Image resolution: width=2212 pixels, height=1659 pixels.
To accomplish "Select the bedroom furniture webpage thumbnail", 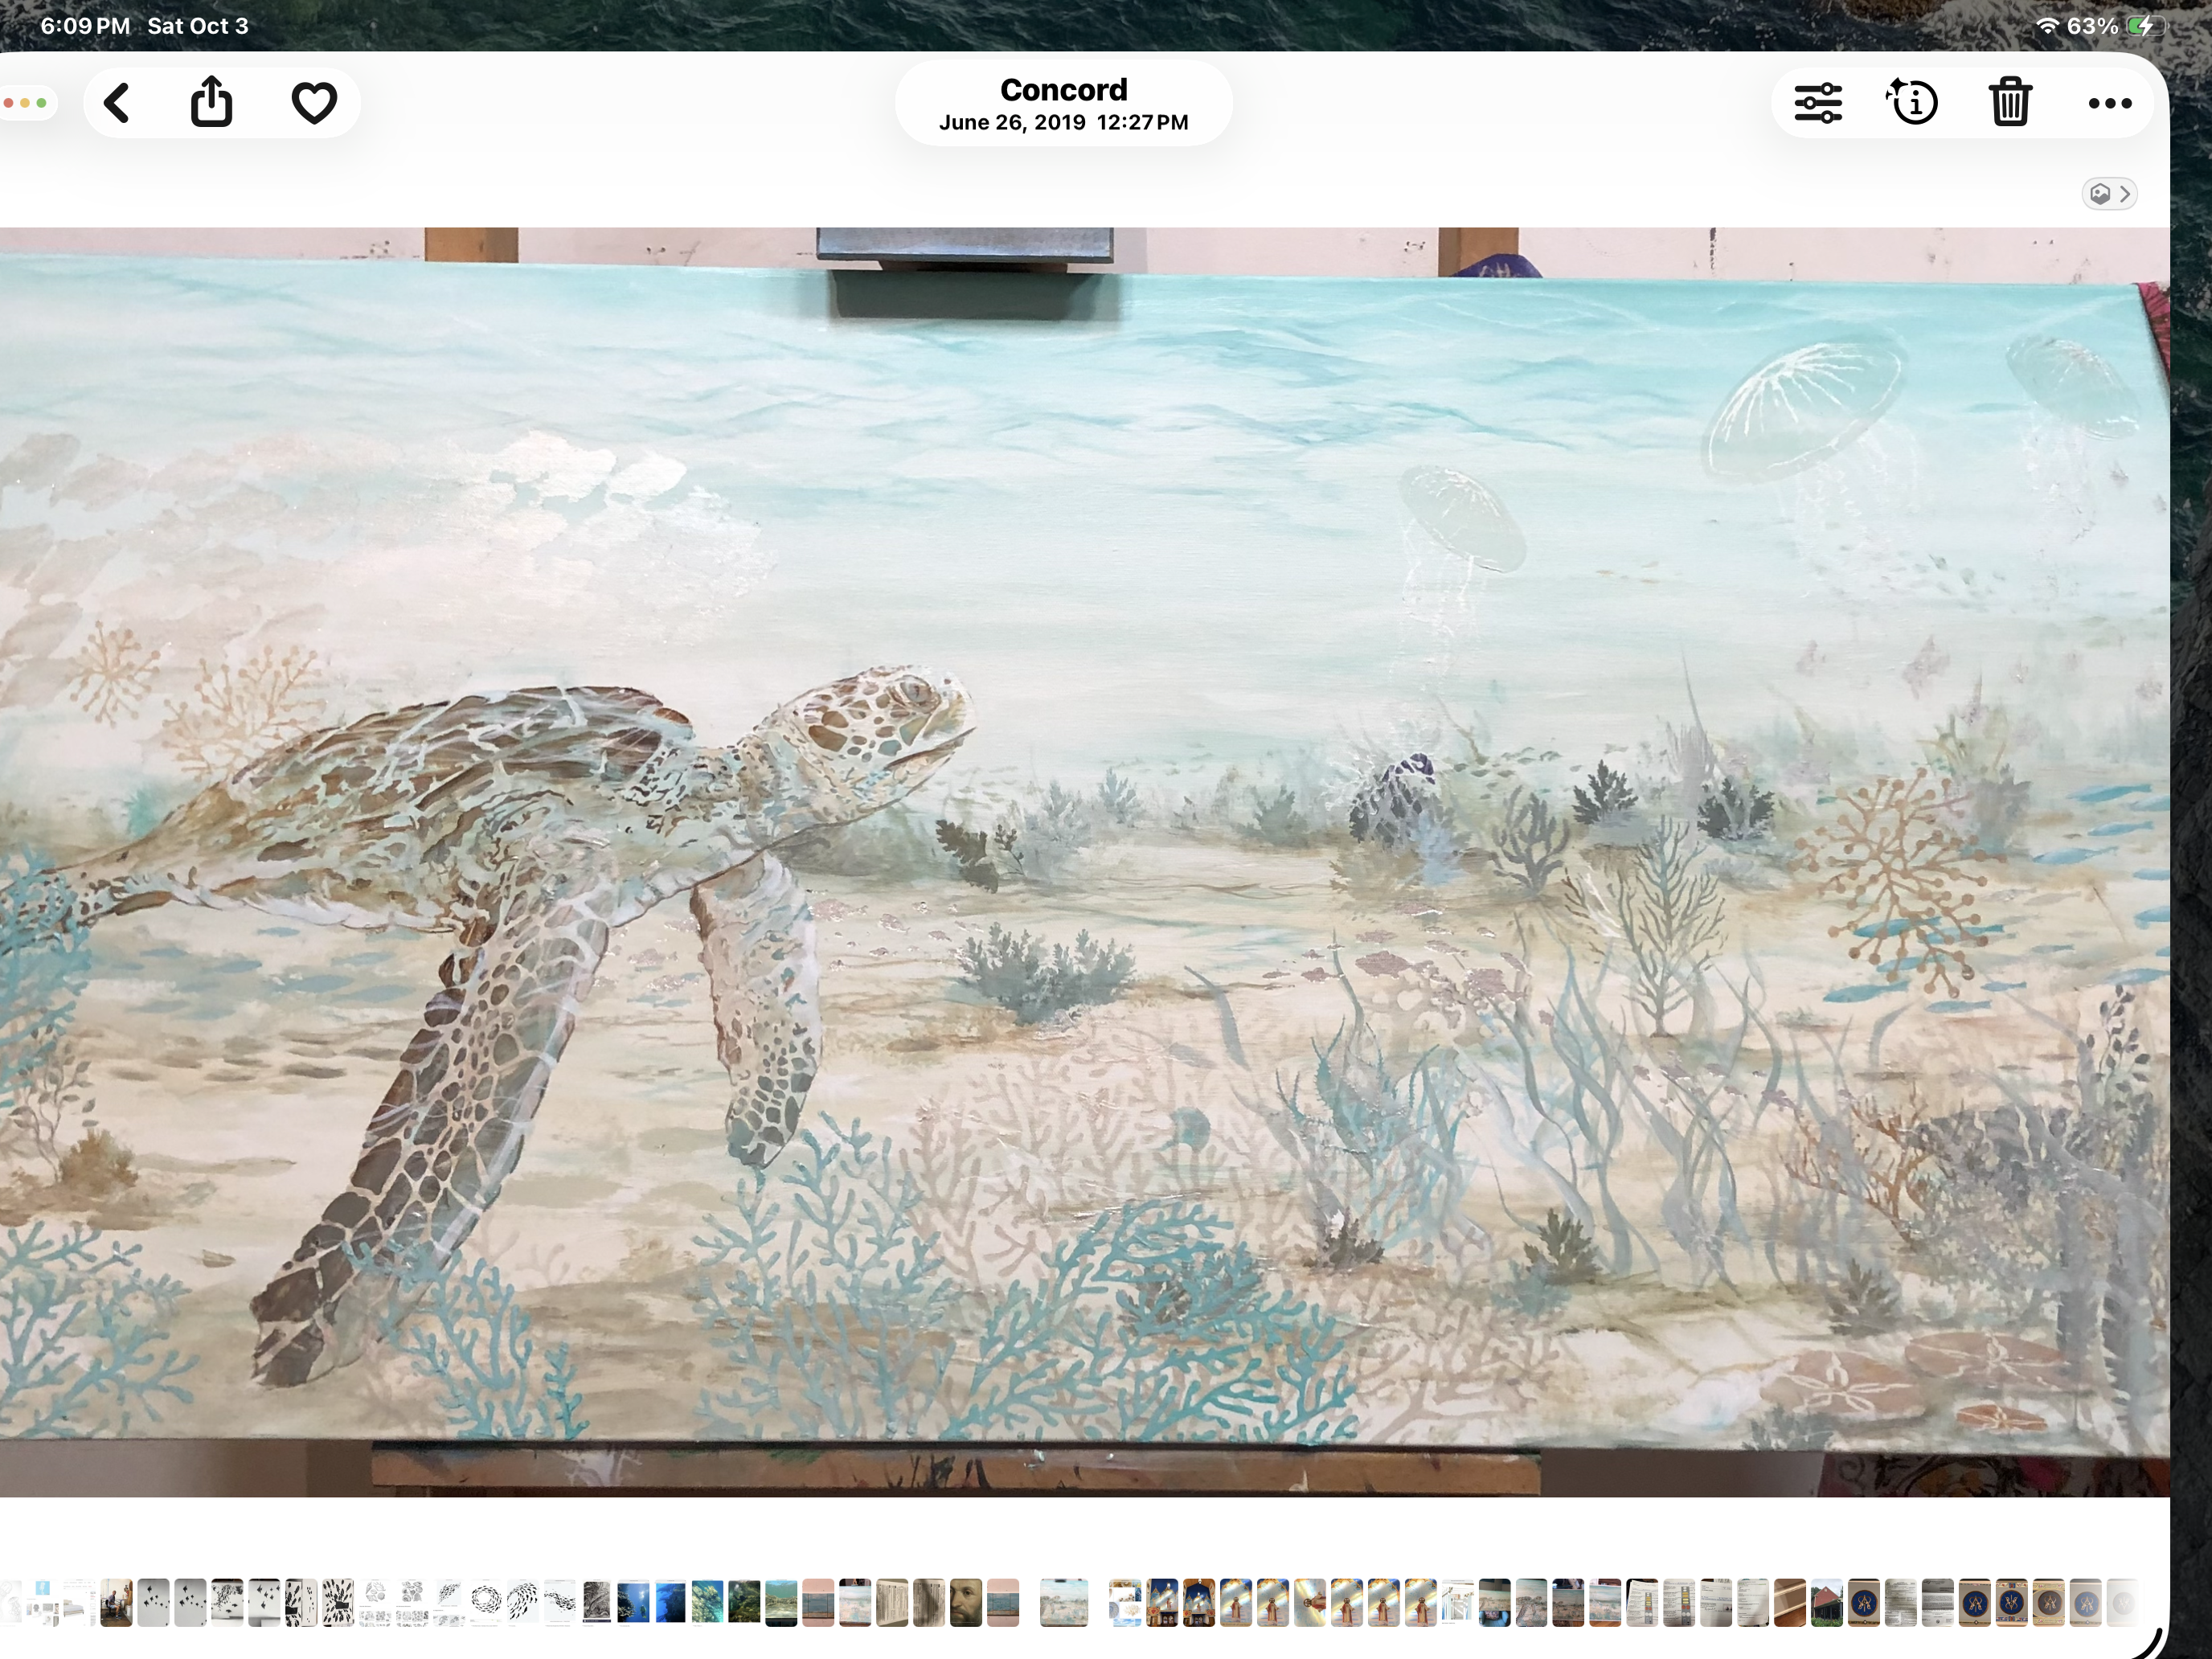I will pos(79,1603).
